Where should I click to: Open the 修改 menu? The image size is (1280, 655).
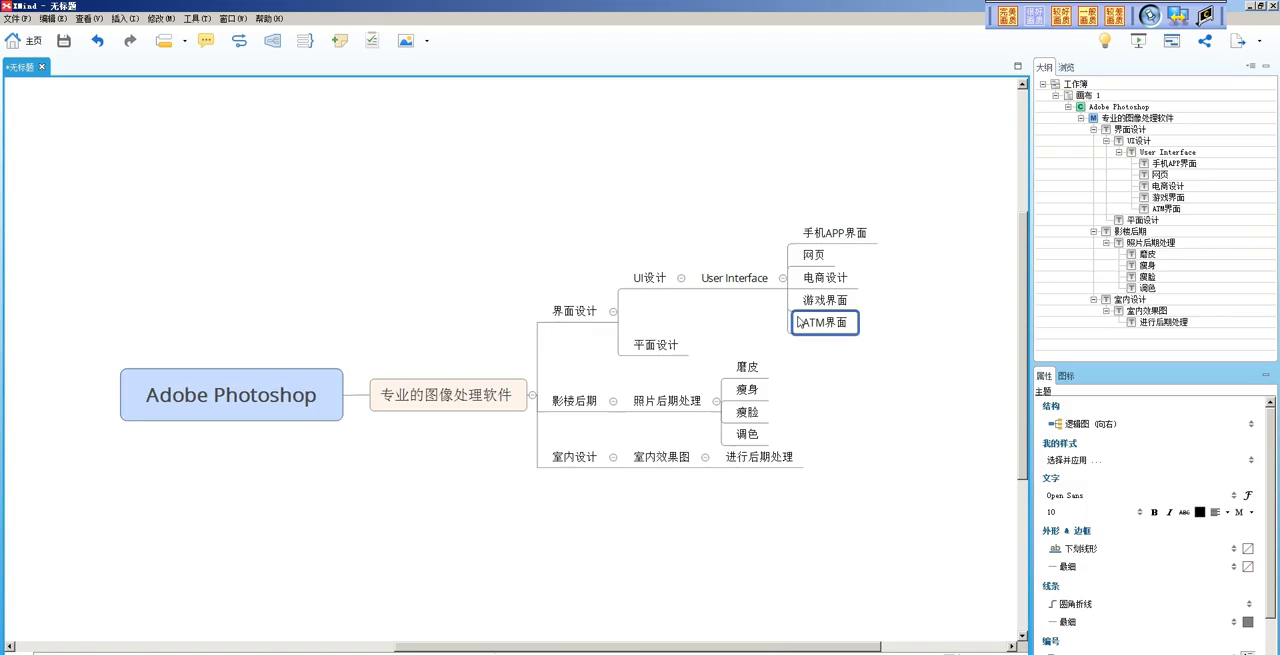(x=161, y=19)
